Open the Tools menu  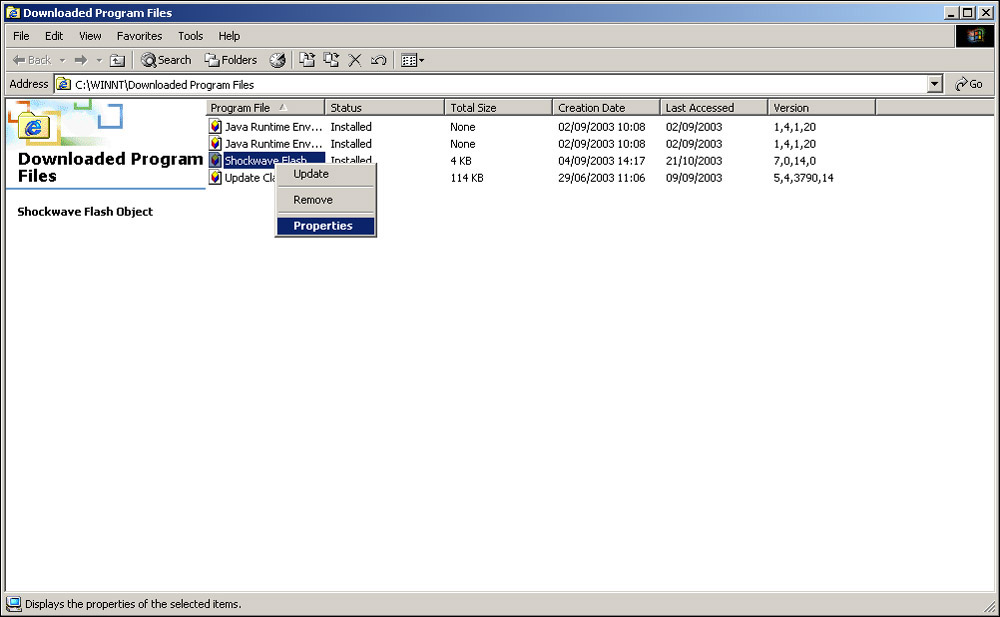click(190, 36)
